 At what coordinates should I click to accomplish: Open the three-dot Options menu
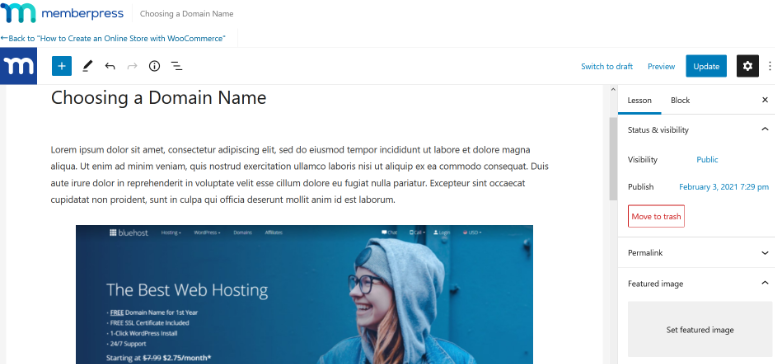(770, 66)
